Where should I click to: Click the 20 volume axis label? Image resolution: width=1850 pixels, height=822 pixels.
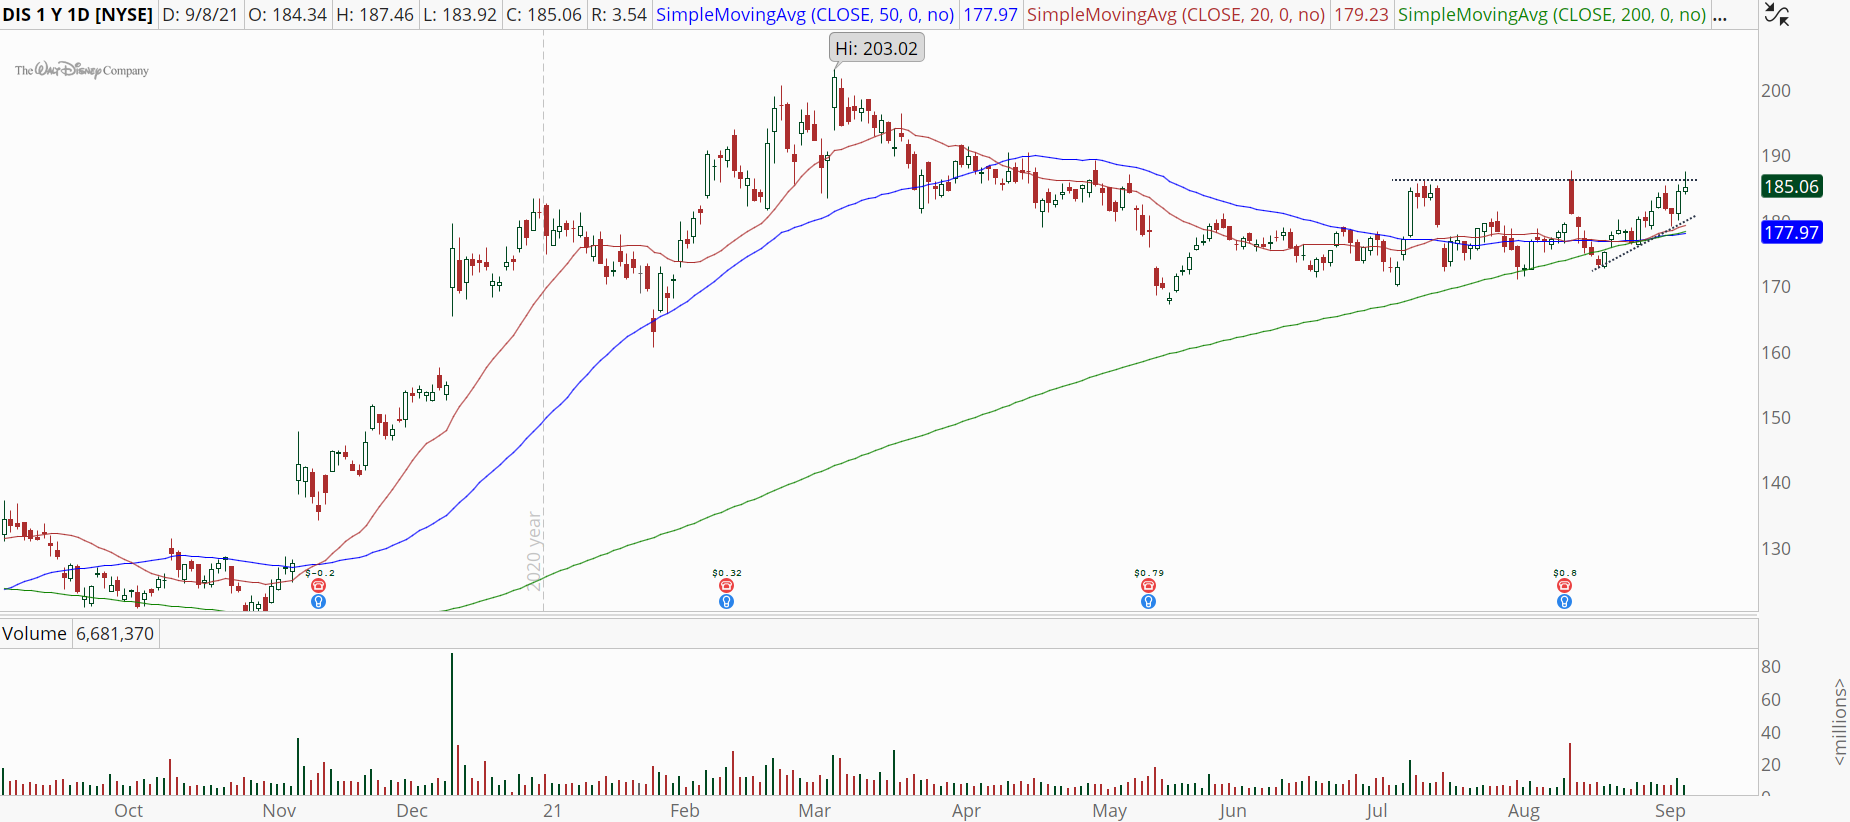coord(1771,765)
